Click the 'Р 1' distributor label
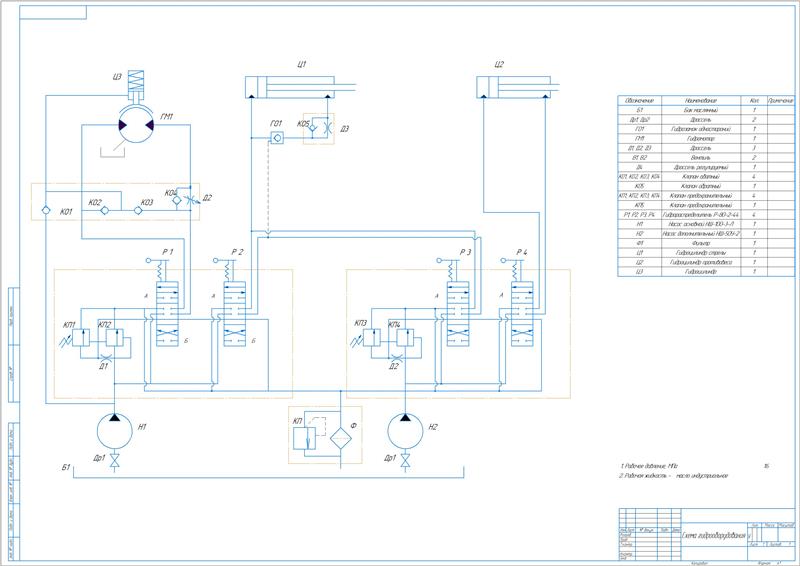Image resolution: width=800 pixels, height=566 pixels. (168, 252)
